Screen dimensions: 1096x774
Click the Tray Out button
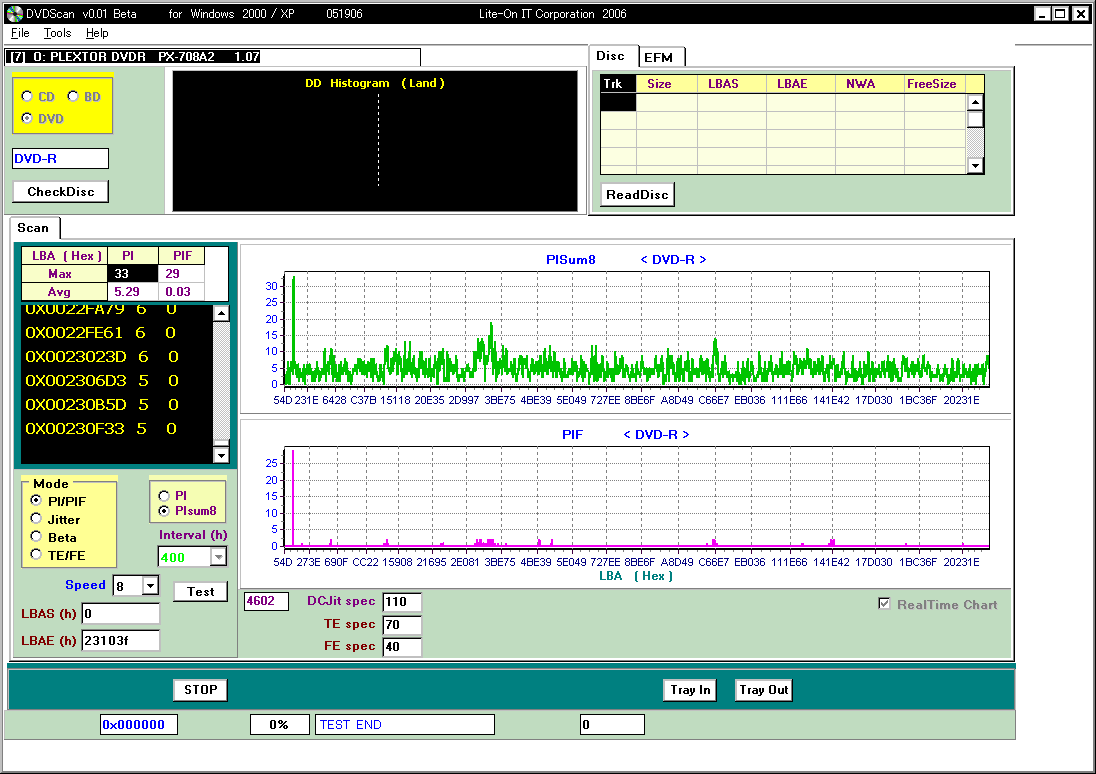coord(763,690)
